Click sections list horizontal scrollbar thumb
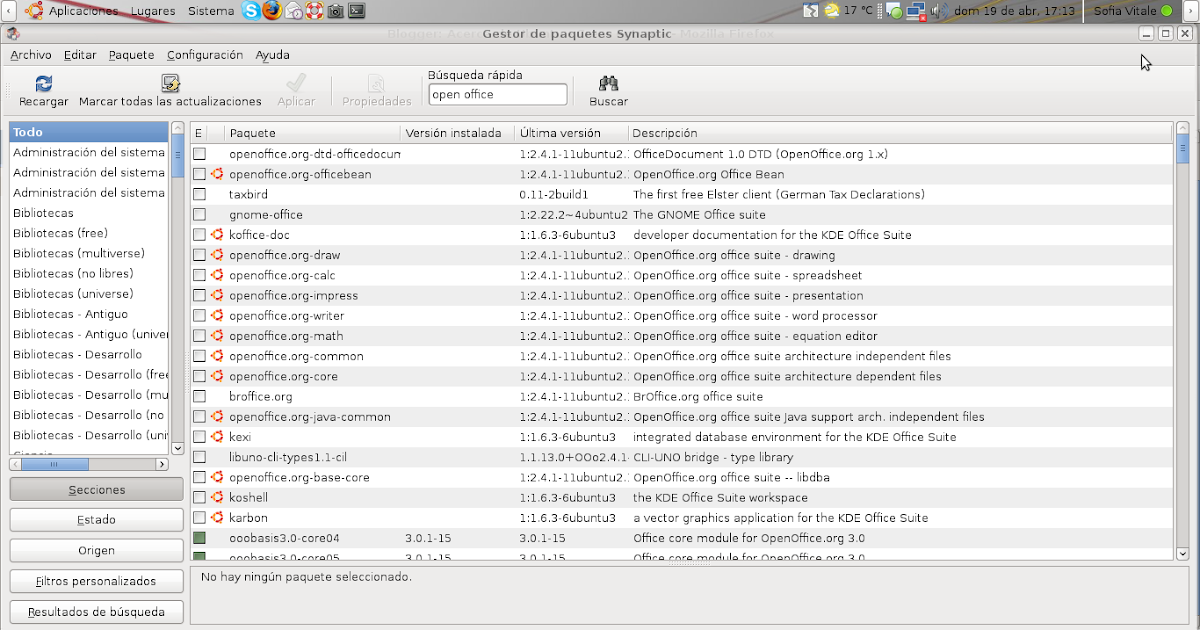 coord(55,465)
